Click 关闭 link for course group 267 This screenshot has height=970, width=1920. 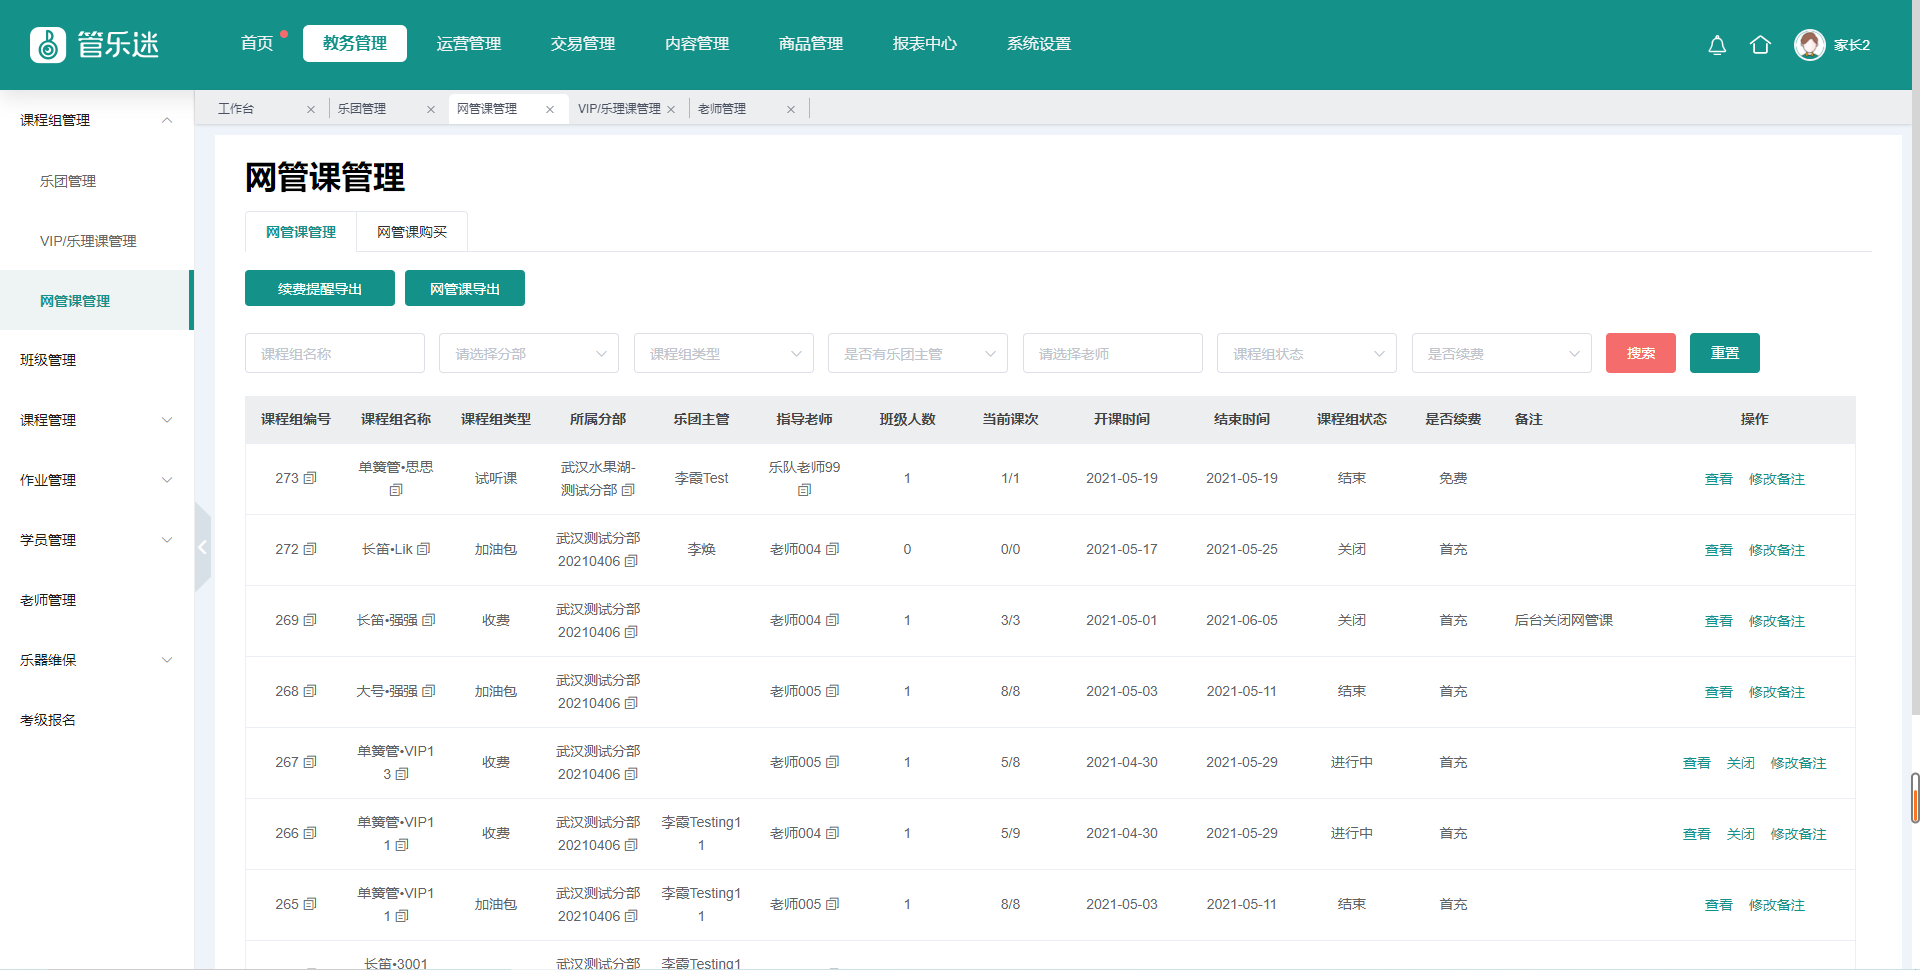click(1740, 763)
